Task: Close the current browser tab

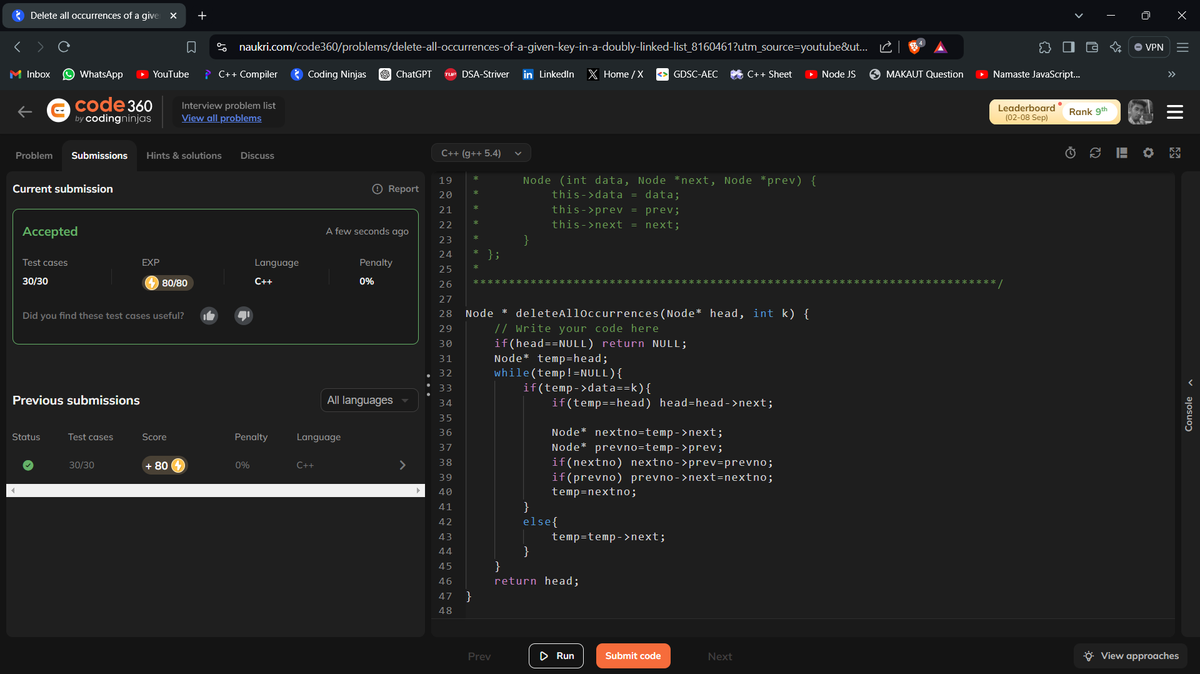Action: tap(172, 16)
